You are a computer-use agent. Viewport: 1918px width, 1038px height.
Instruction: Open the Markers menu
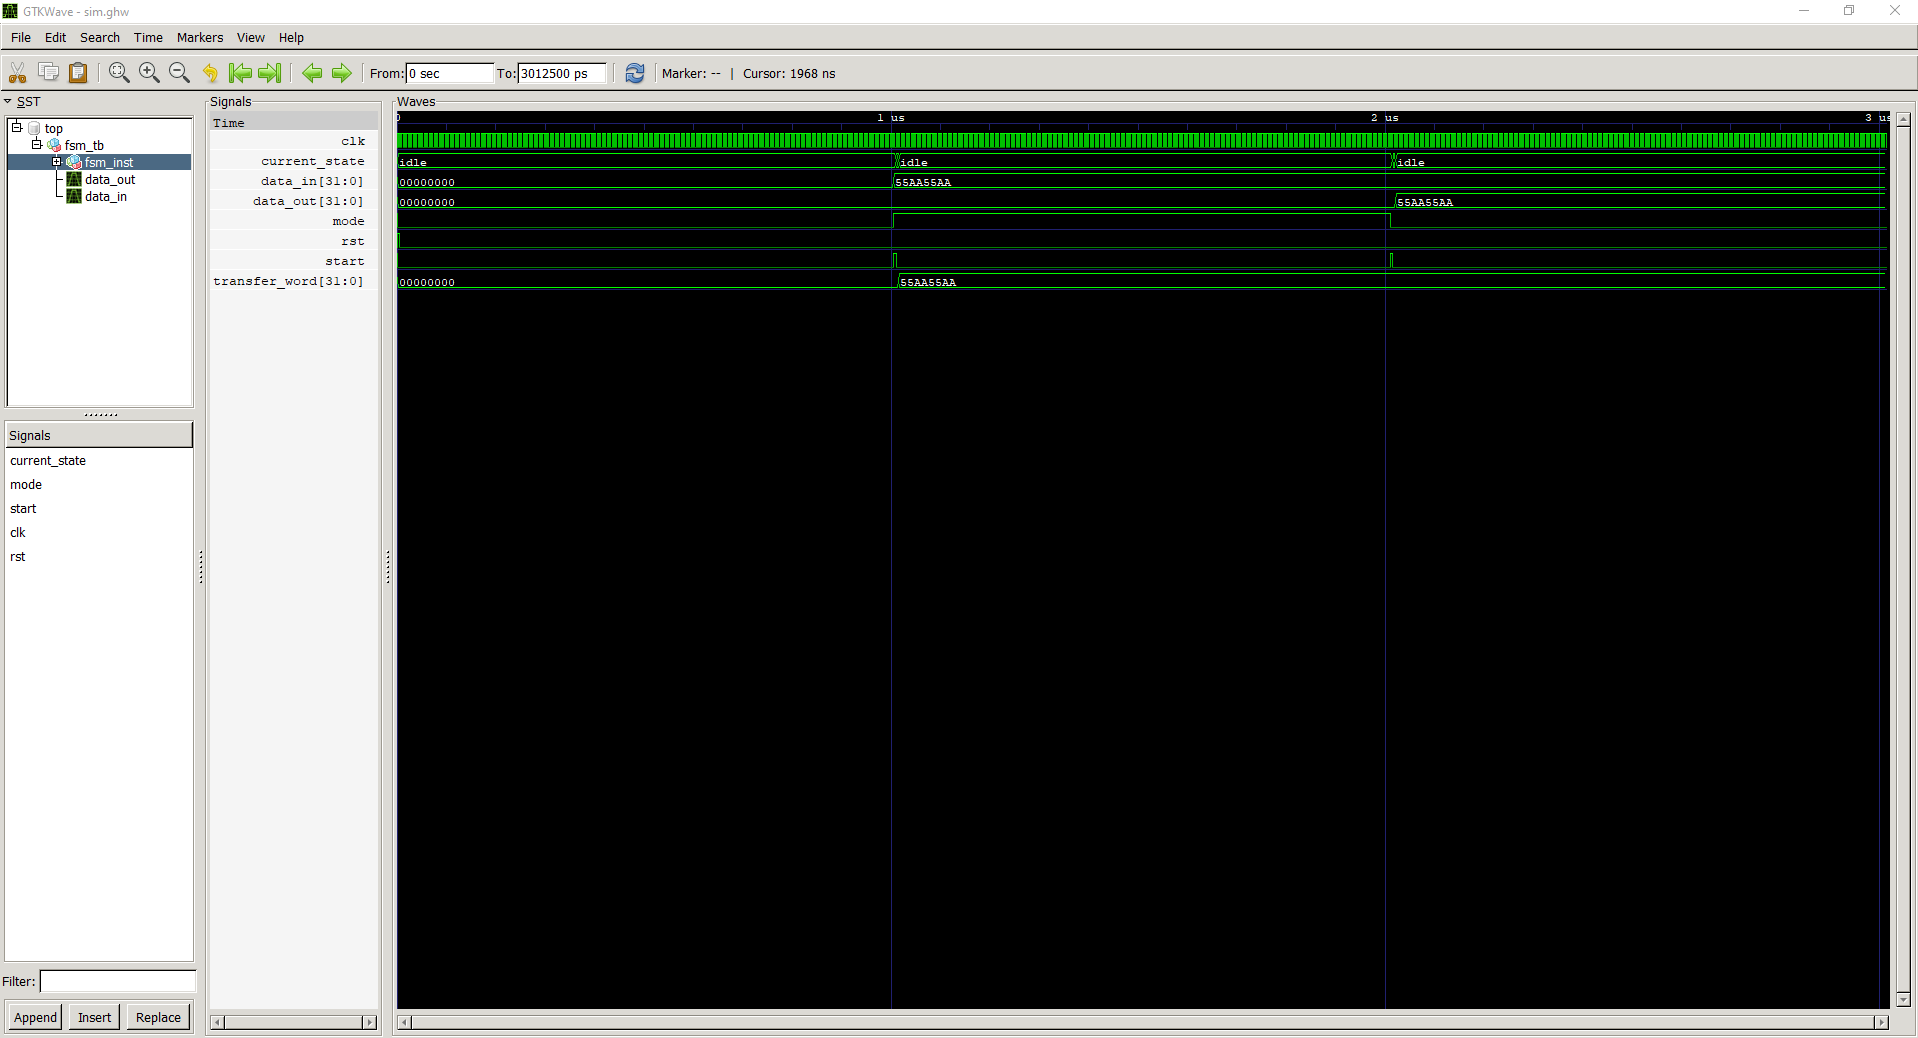pos(200,38)
